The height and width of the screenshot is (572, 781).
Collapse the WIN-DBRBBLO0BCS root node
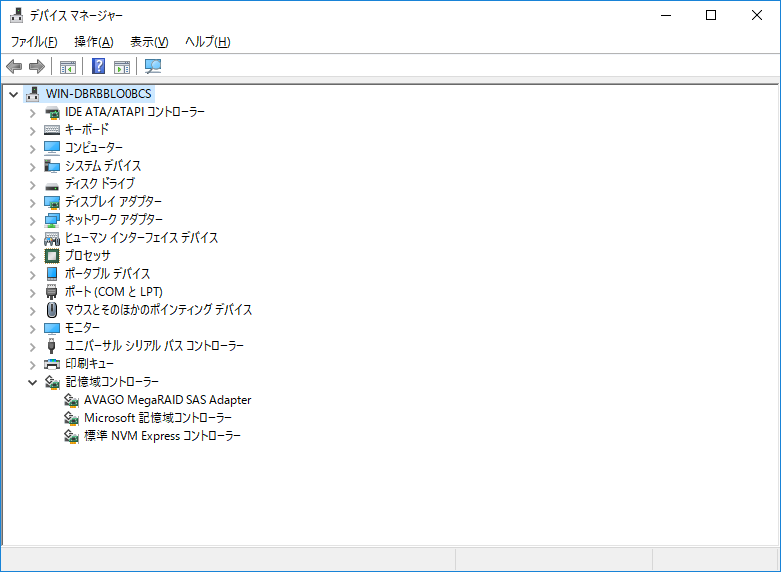(x=13, y=94)
